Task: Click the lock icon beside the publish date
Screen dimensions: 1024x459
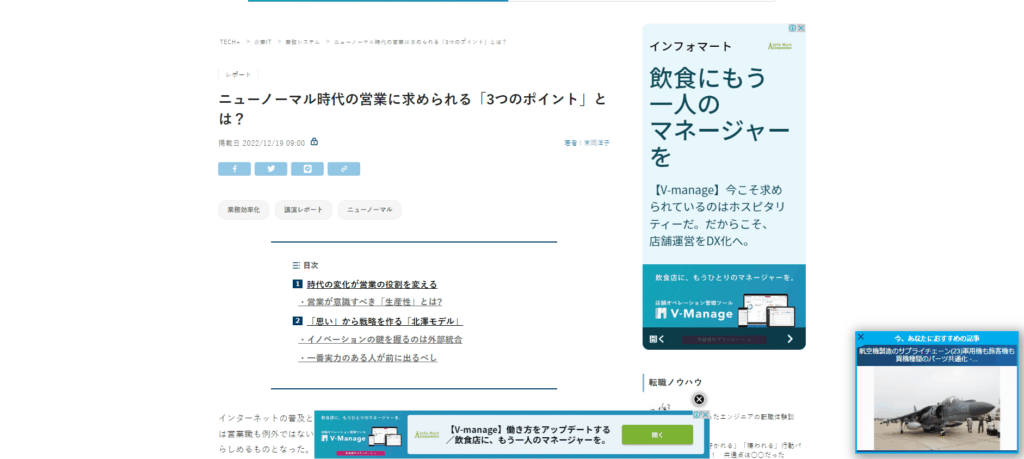Action: coord(314,142)
